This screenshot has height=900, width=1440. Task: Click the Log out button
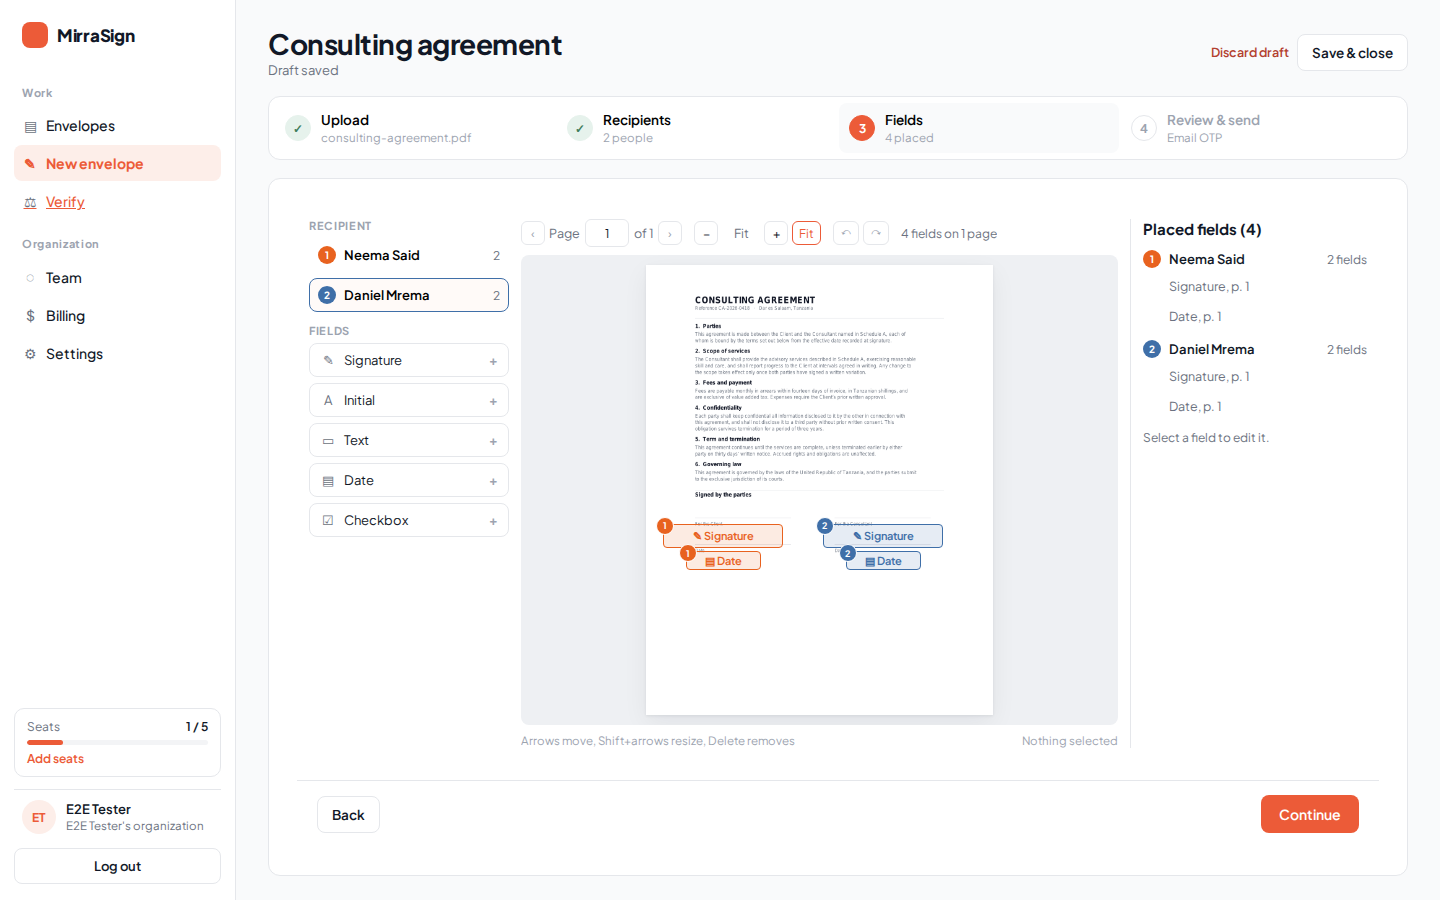[x=117, y=866]
